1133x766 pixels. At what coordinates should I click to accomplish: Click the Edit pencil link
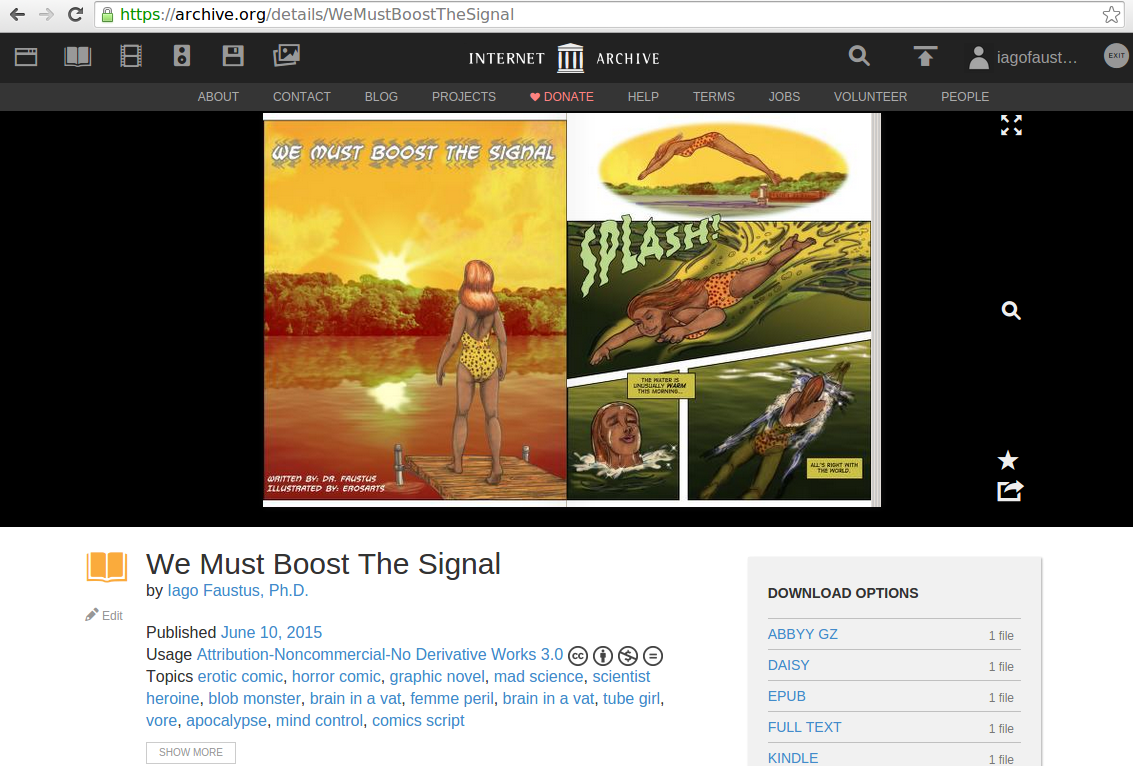click(104, 615)
